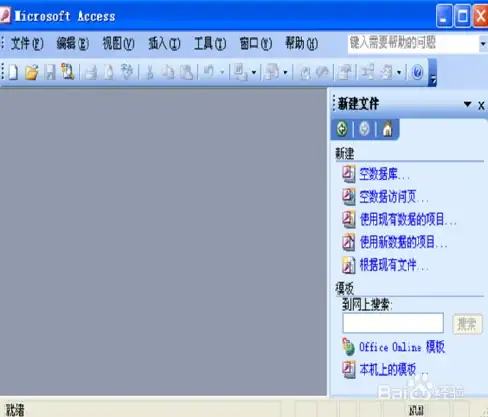
Task: Open the 帮助(H) menu
Action: click(x=301, y=44)
